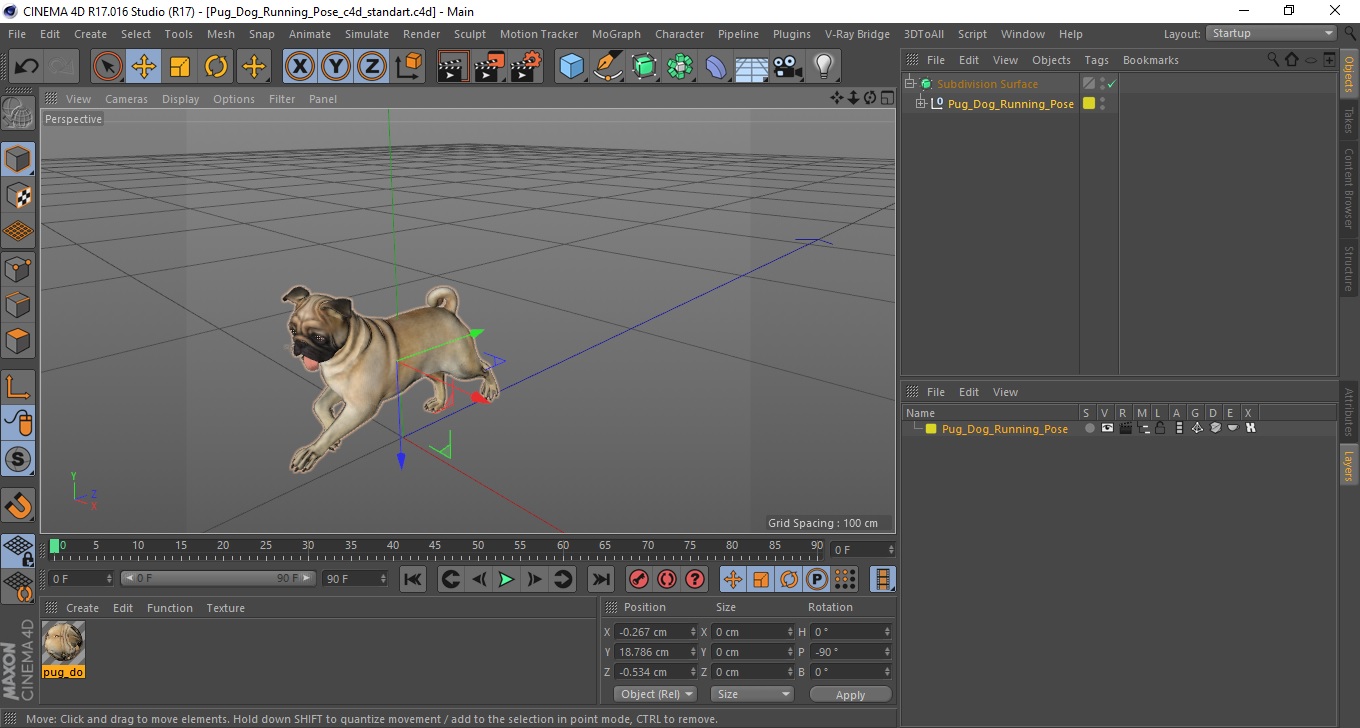Screen dimensions: 1360x728
Task: Toggle Pug_Dog_Running_Pose layer visibility eye
Action: 1107,428
